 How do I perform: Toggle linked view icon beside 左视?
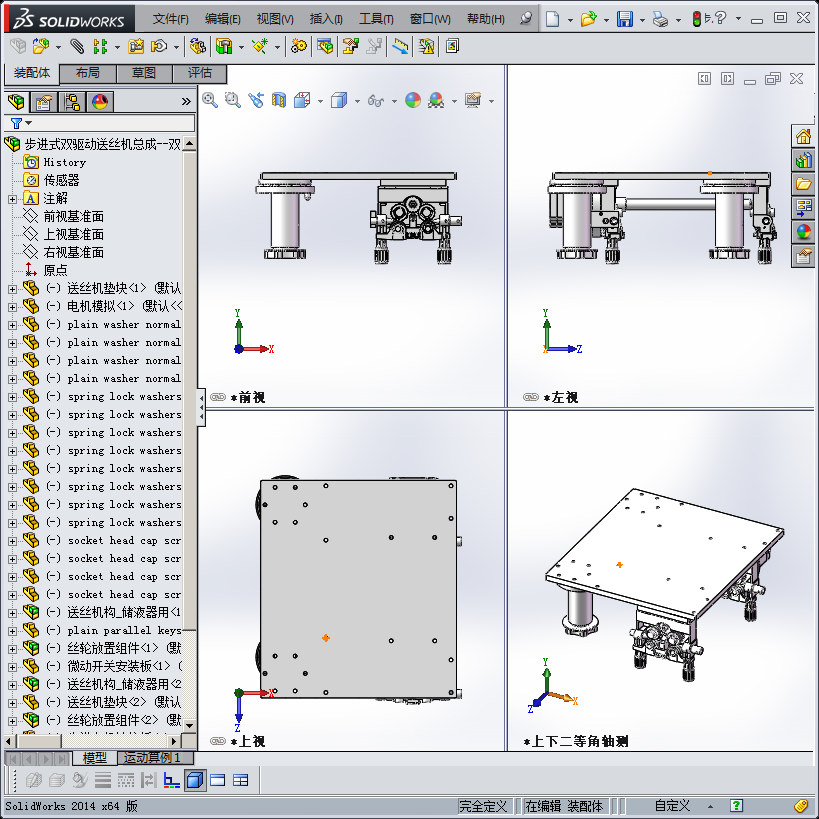pos(531,397)
